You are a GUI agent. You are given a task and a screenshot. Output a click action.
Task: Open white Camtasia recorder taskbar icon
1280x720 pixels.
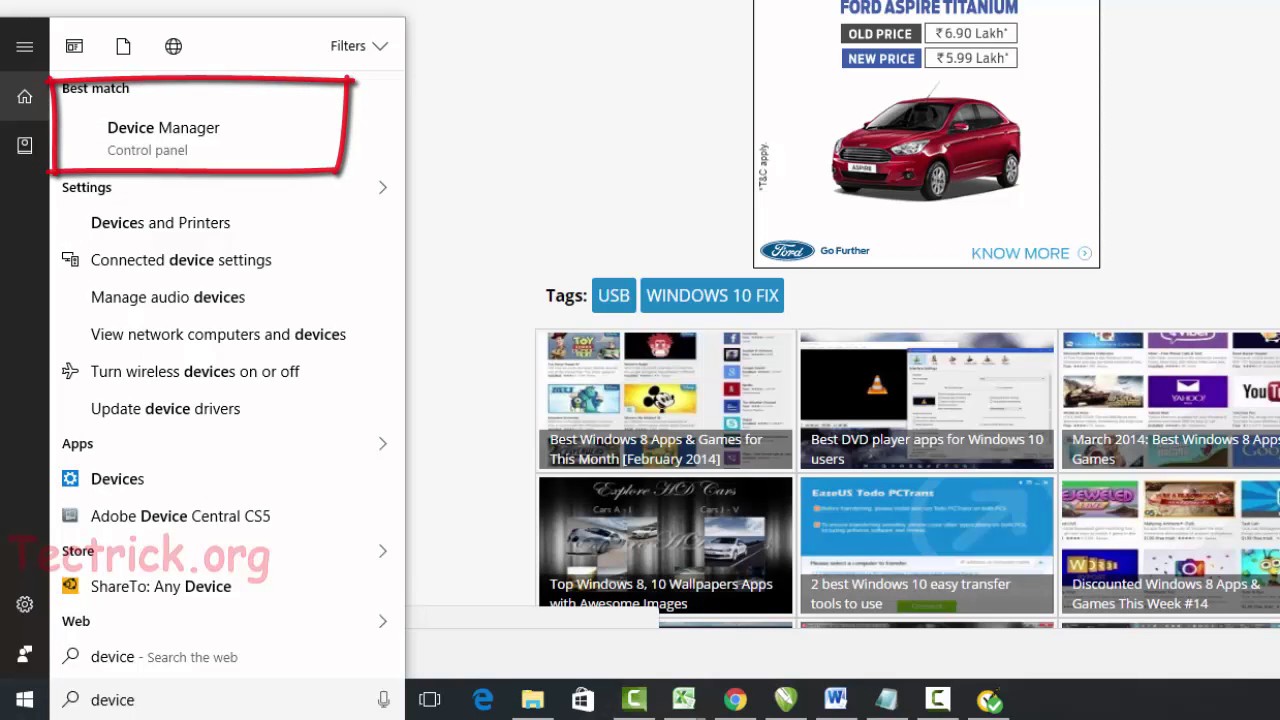point(938,700)
